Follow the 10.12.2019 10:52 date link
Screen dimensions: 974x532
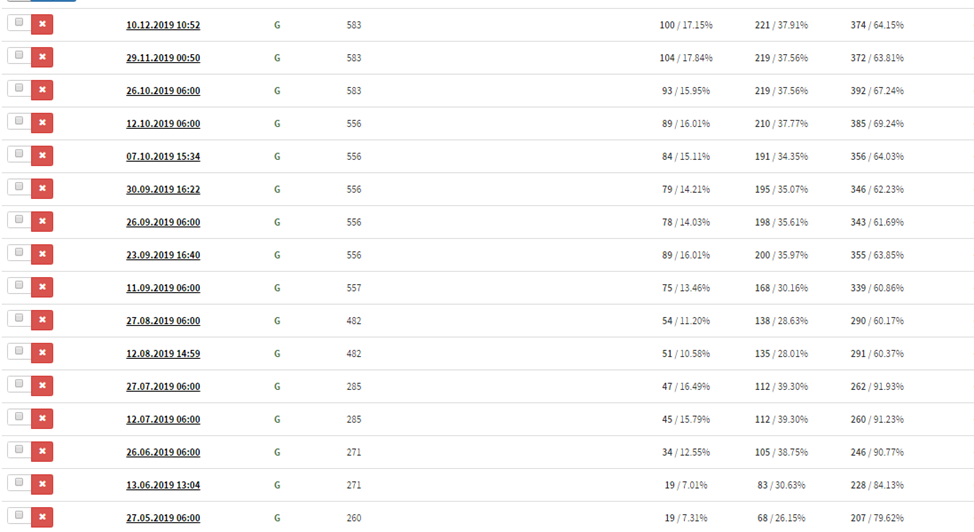click(163, 25)
